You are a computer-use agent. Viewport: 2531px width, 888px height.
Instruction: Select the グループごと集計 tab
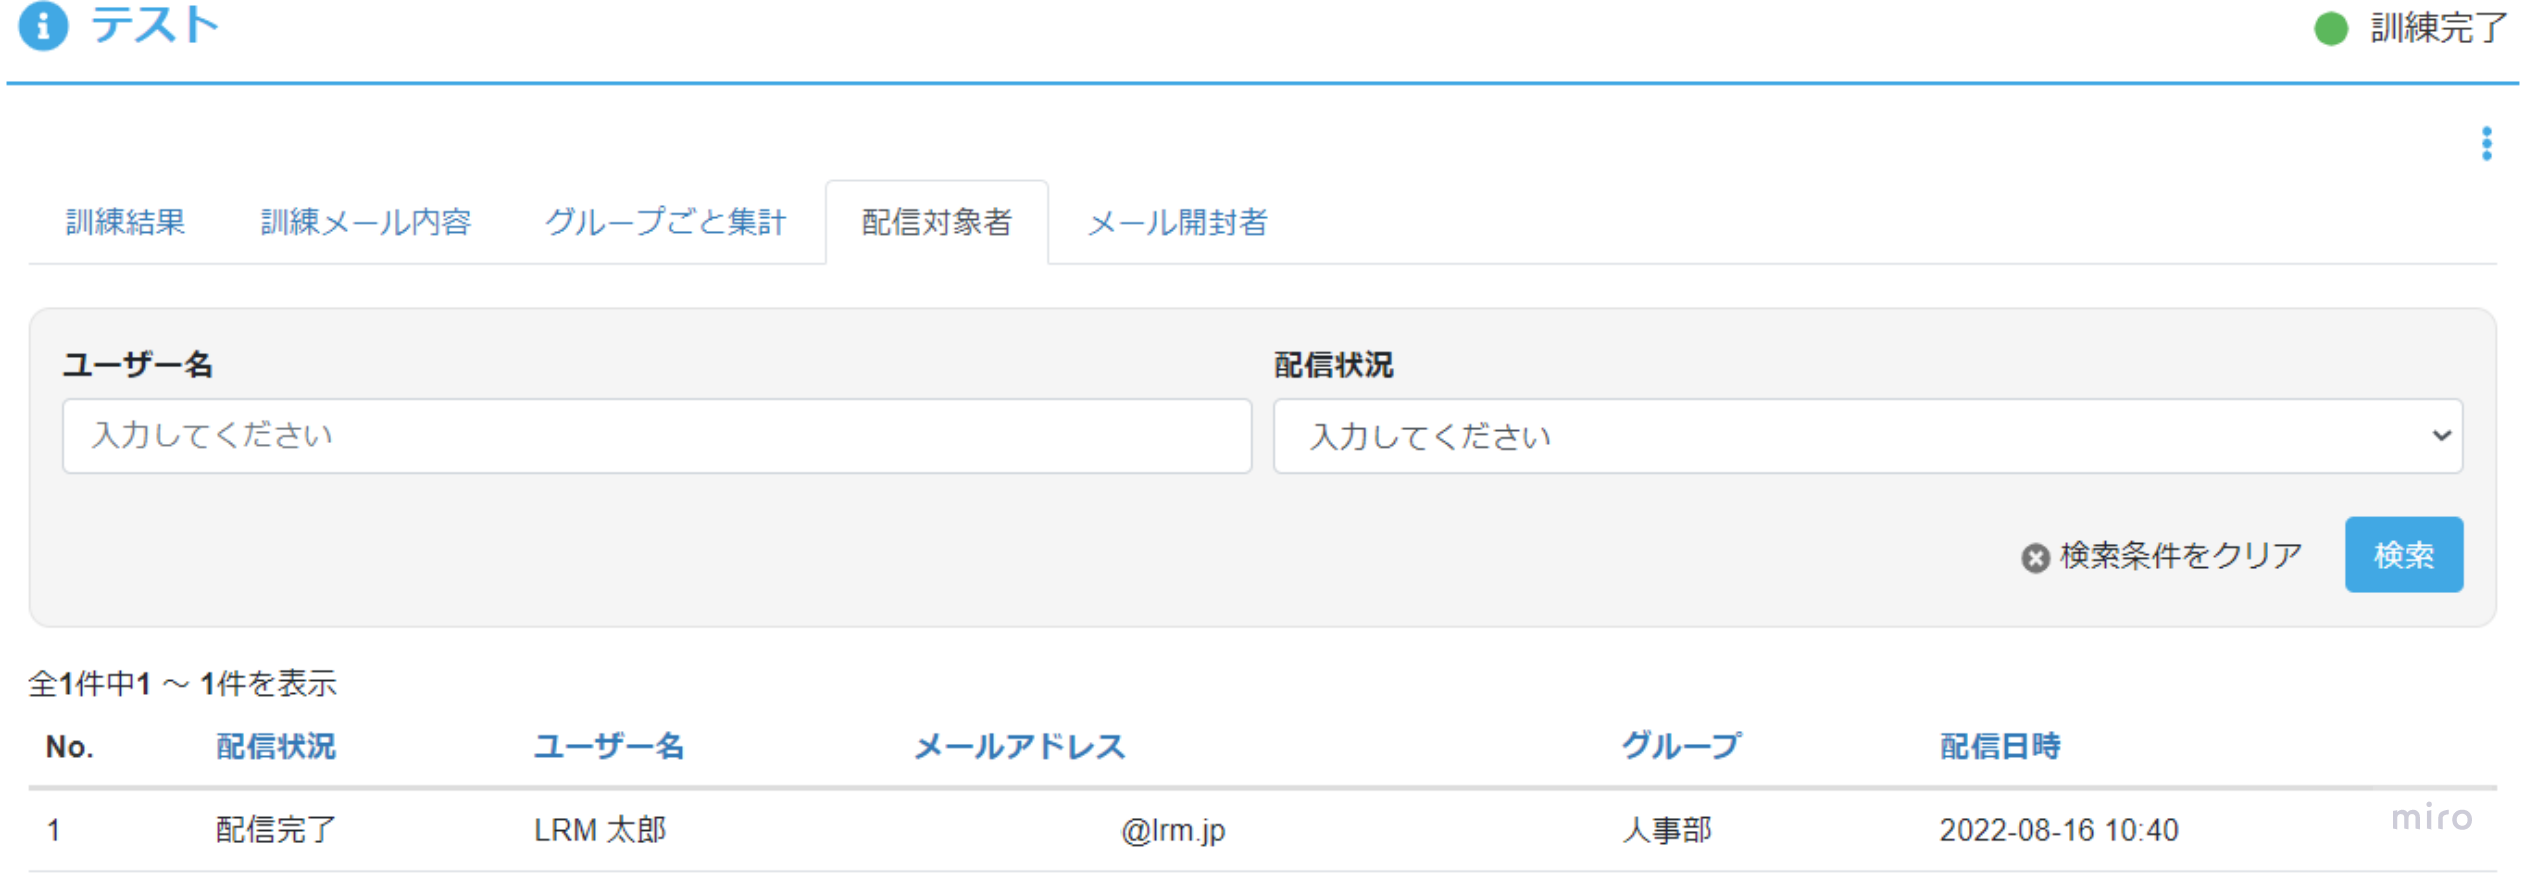[665, 222]
